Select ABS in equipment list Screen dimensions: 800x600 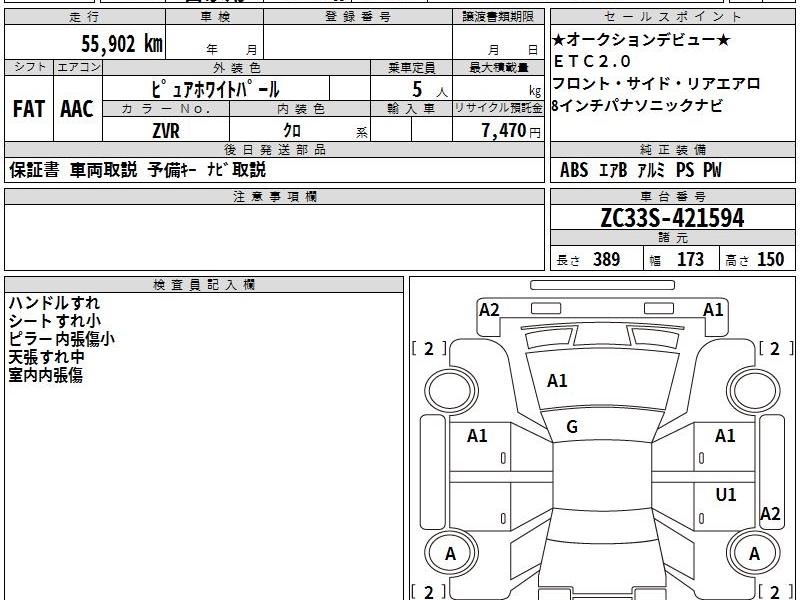(x=574, y=170)
